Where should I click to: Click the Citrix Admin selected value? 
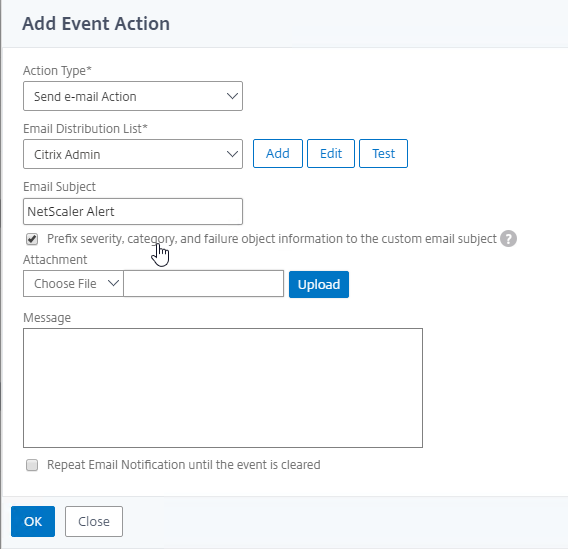67,155
